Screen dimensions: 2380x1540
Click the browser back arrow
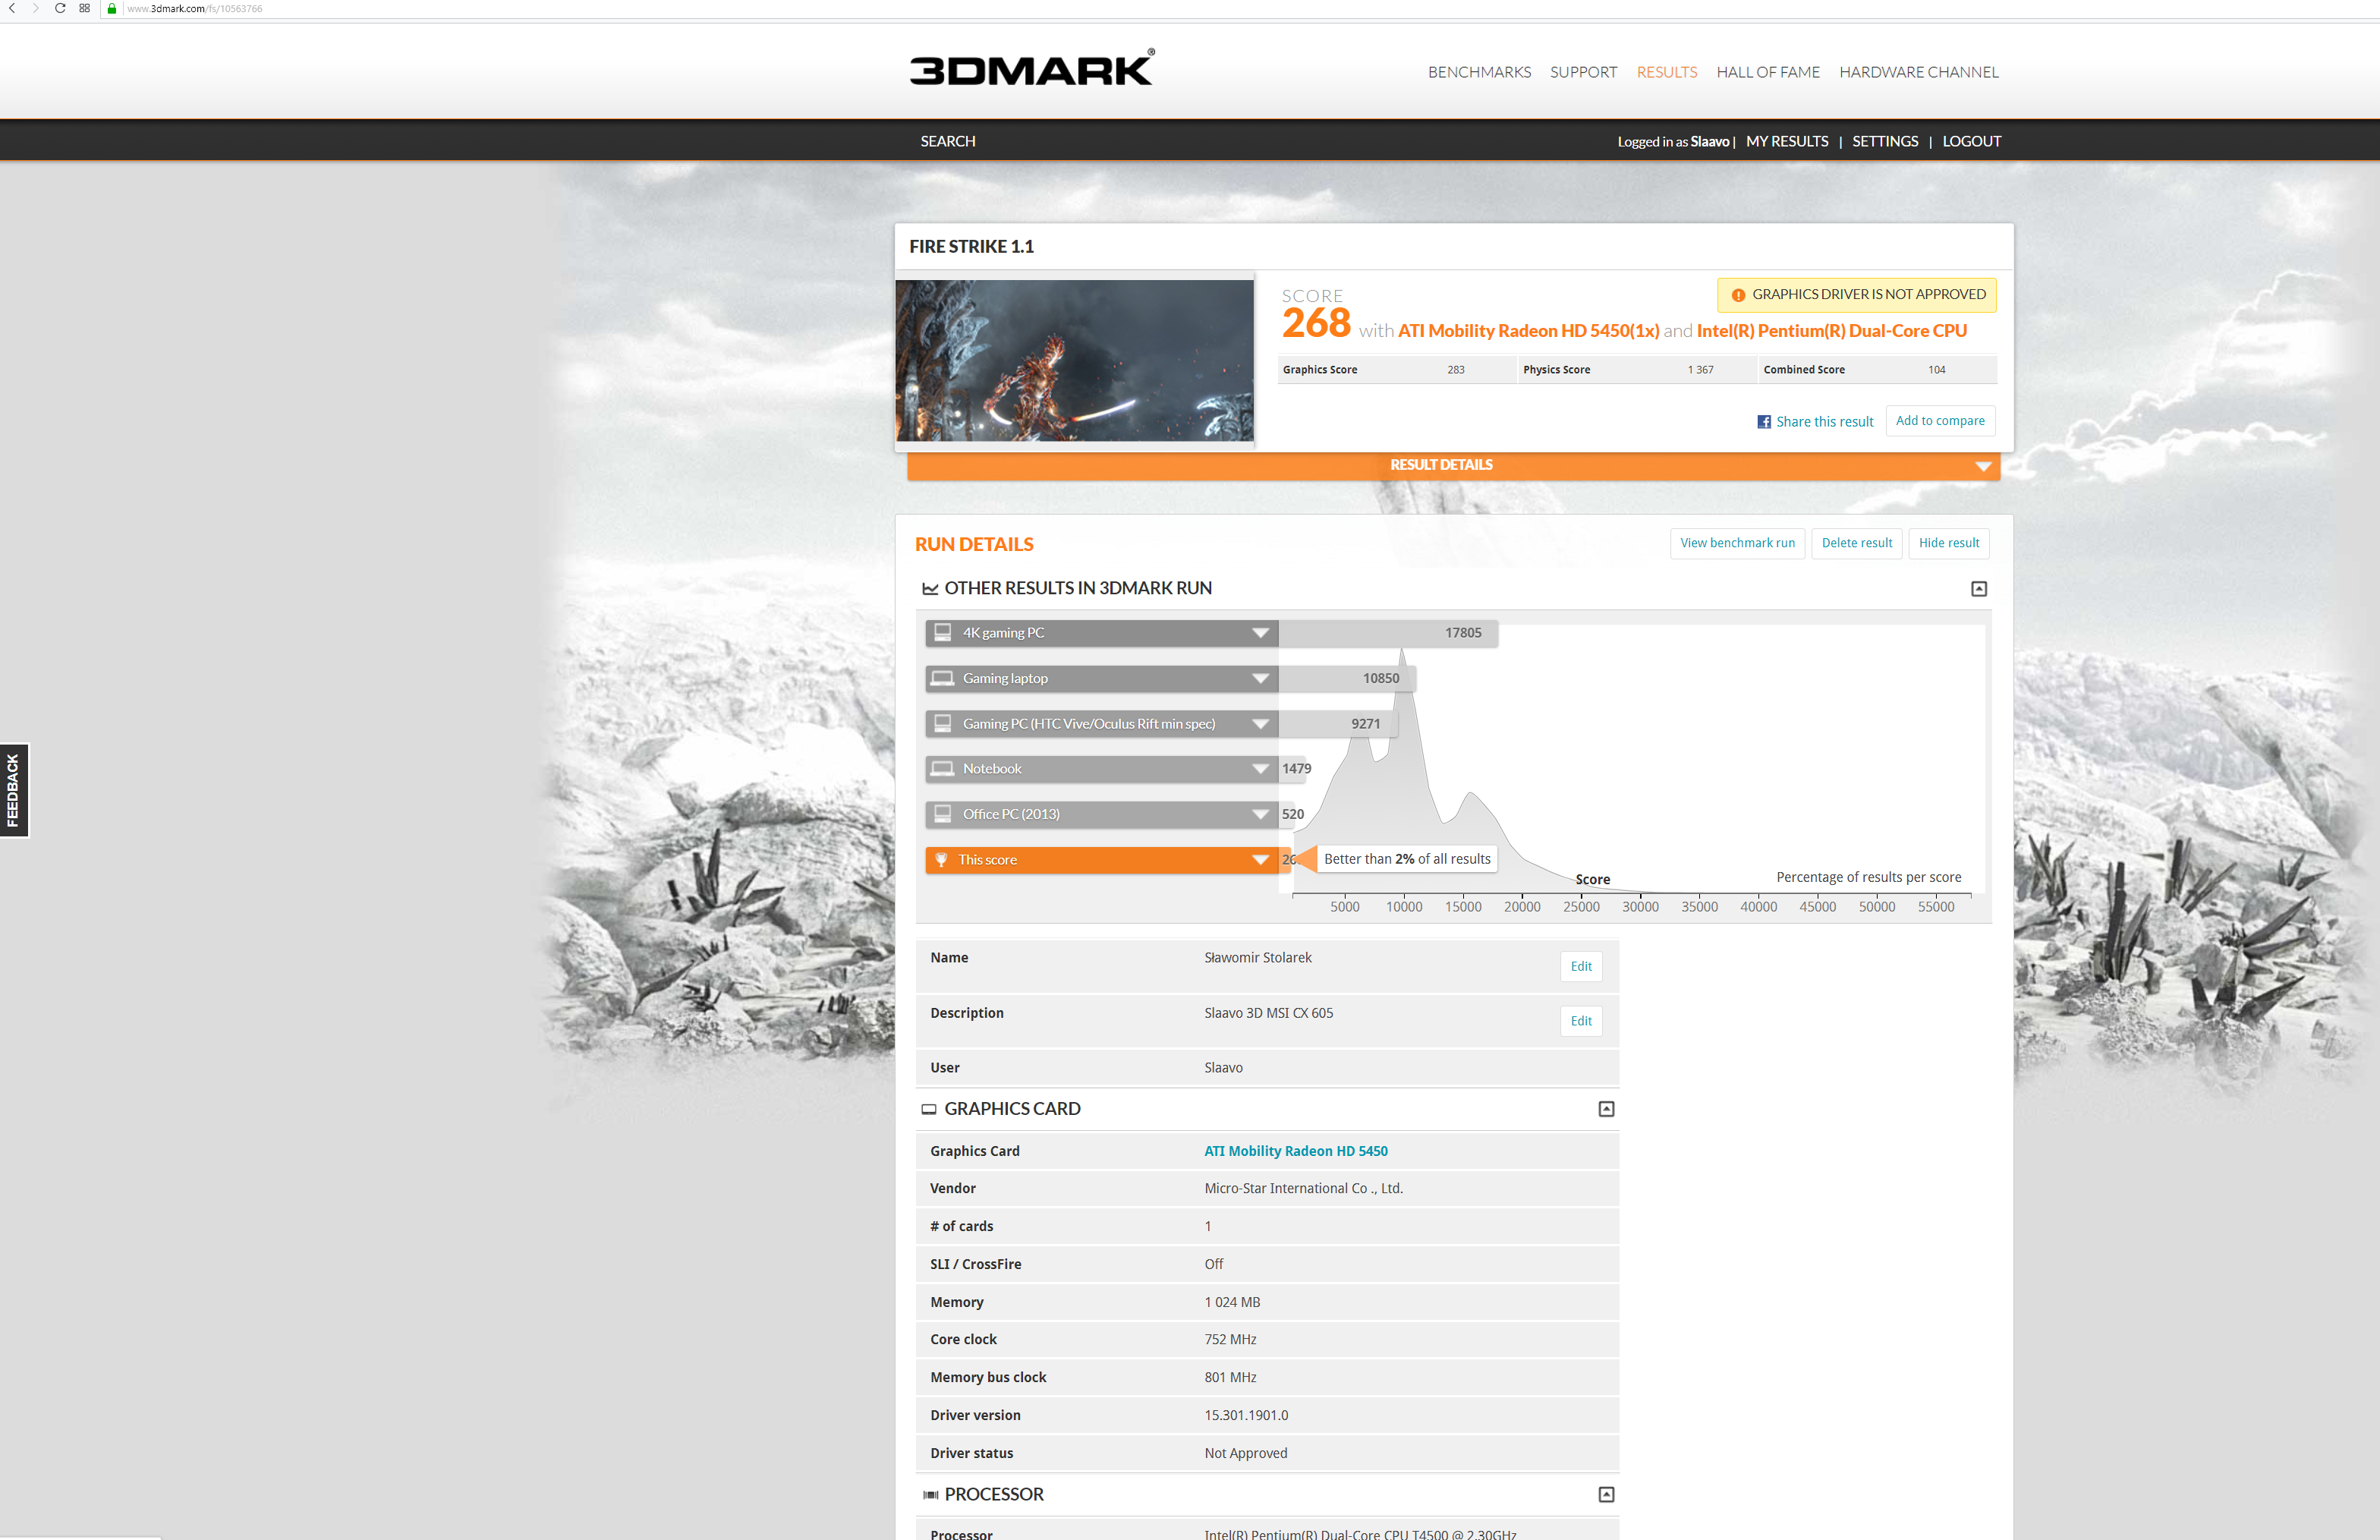[12, 8]
